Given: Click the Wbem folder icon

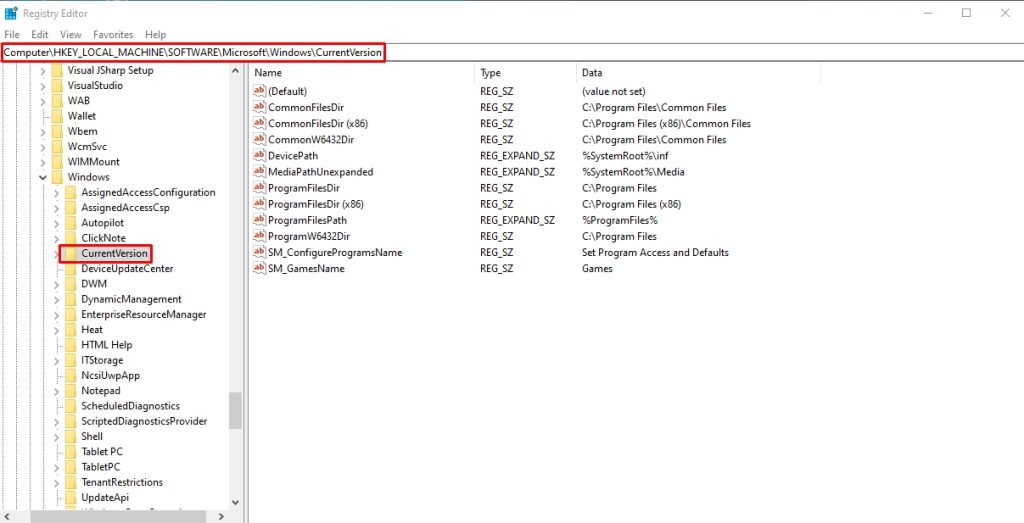Looking at the screenshot, I should pos(57,131).
